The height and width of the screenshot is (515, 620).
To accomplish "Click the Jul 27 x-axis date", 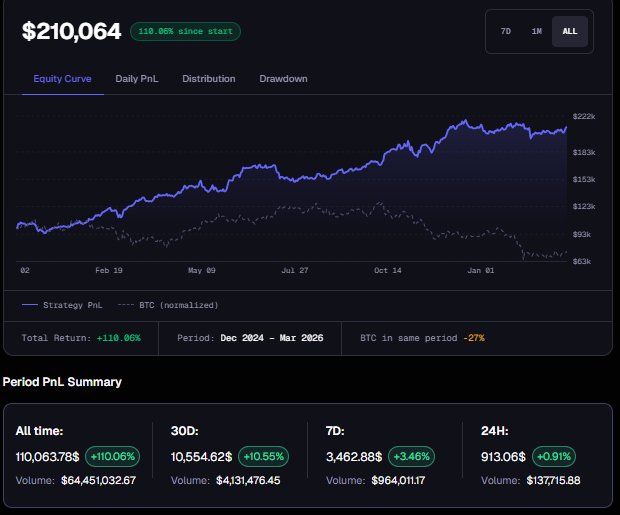I will click(295, 271).
